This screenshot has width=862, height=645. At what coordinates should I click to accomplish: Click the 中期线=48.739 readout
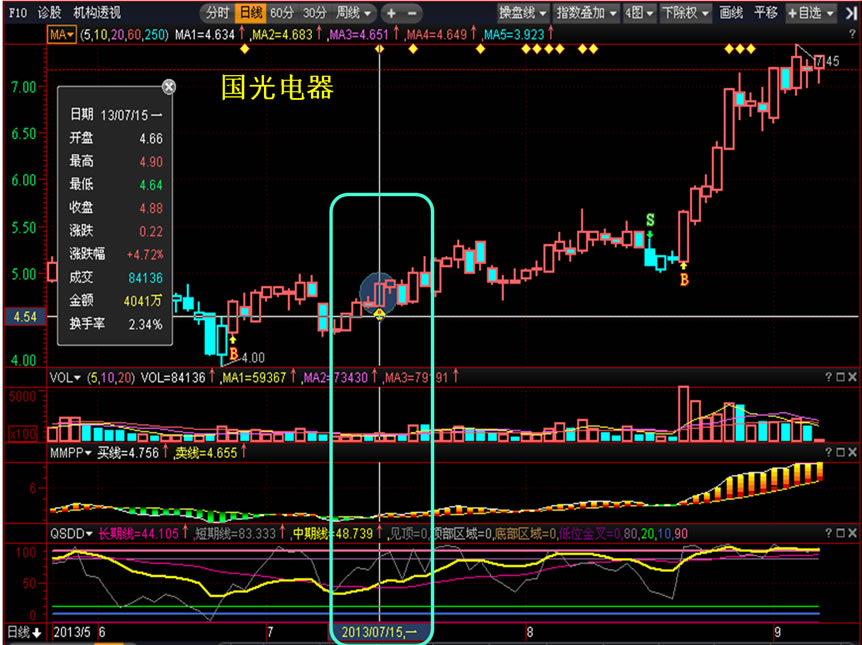pyautogui.click(x=333, y=533)
